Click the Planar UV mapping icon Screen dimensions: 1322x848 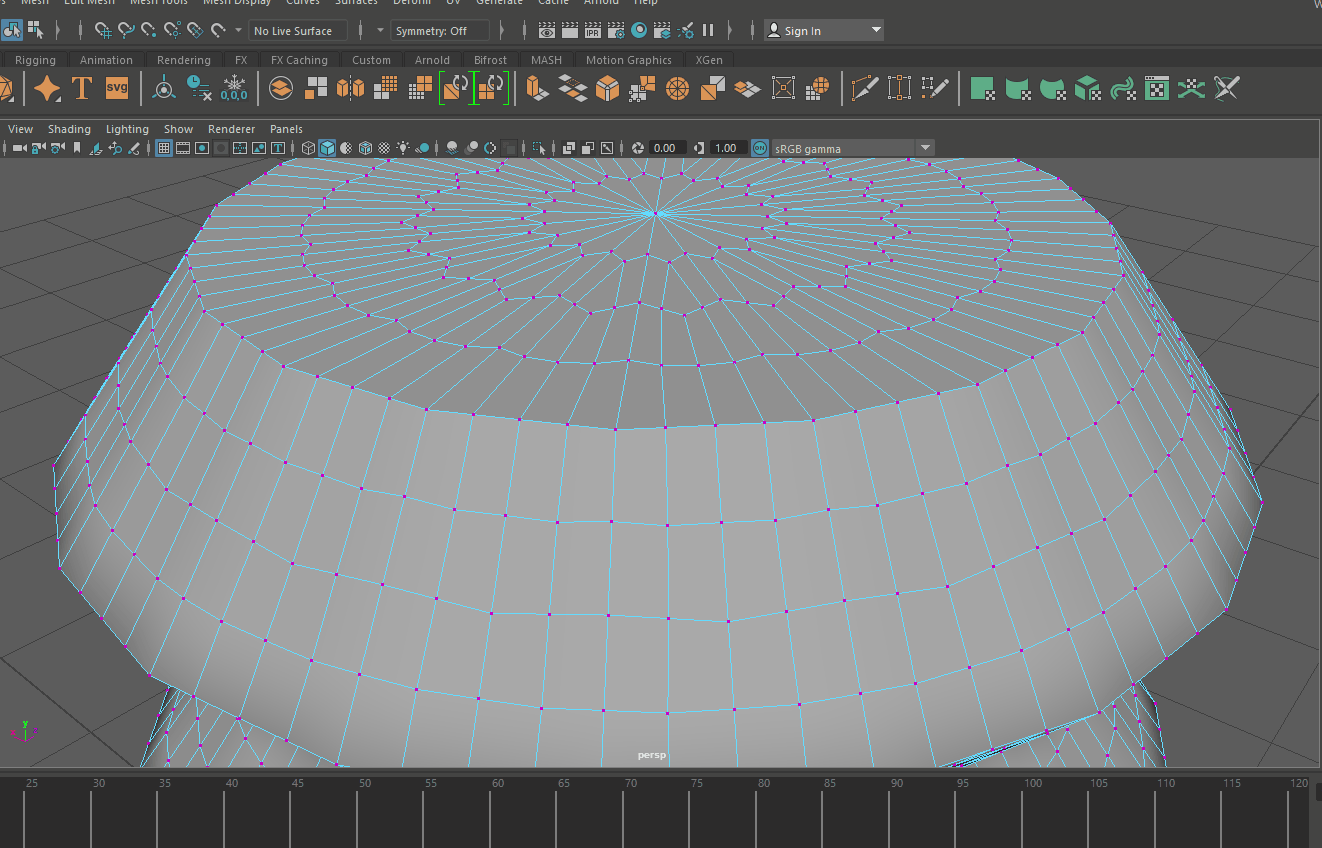(x=982, y=89)
